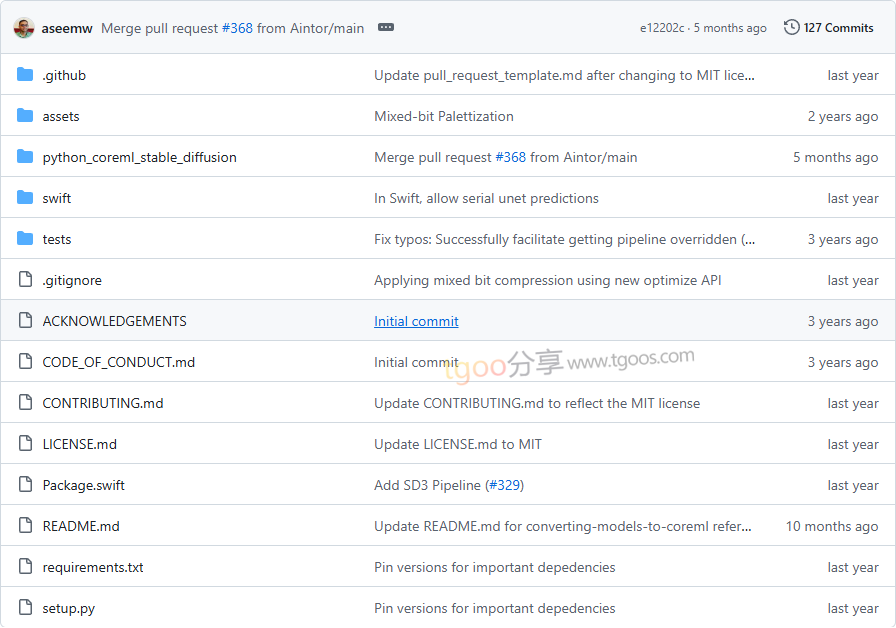Open issue #329 link in Package.swift row

coord(504,485)
